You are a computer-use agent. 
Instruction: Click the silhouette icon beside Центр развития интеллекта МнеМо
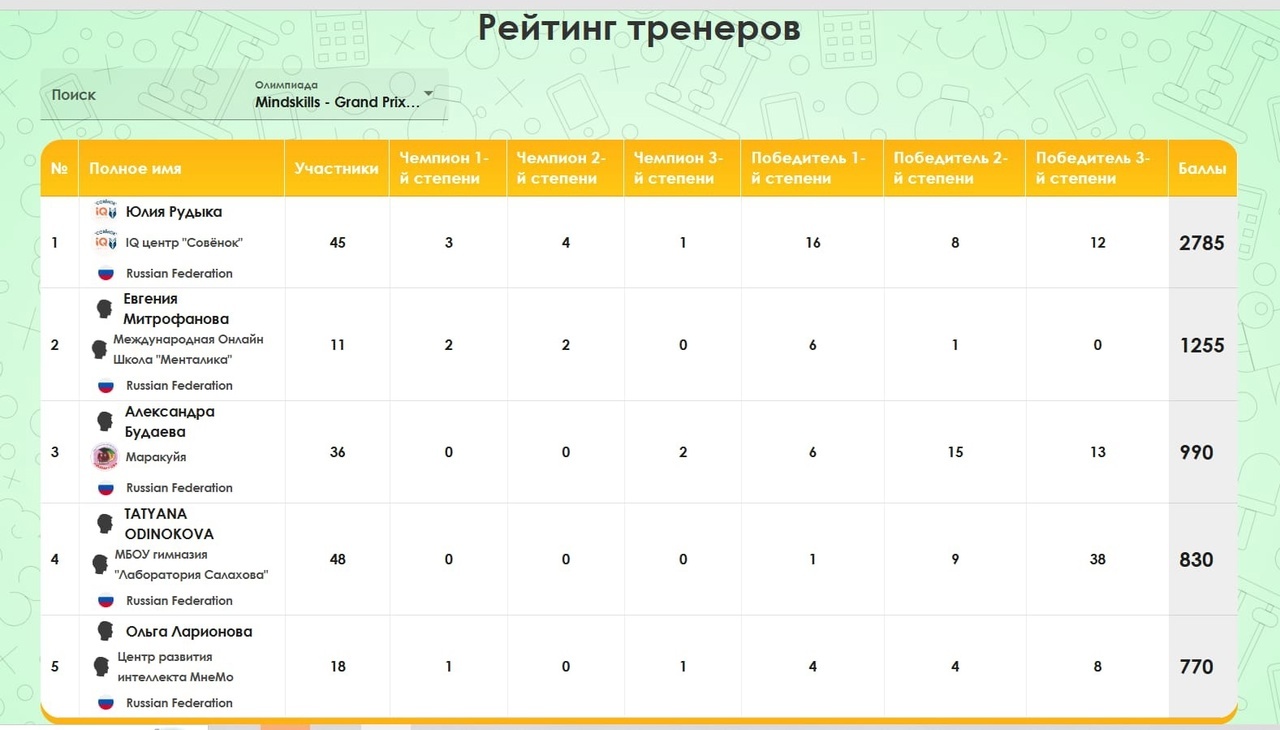[x=100, y=666]
